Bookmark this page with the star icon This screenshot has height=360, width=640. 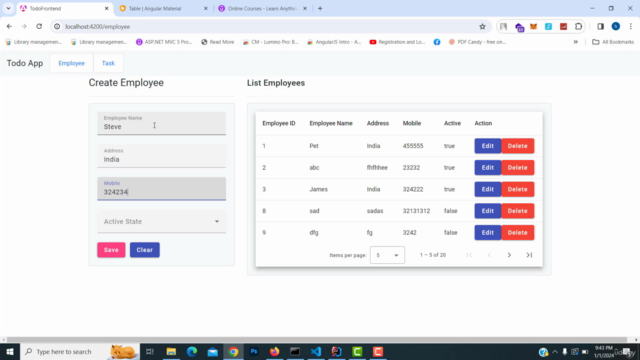click(482, 27)
